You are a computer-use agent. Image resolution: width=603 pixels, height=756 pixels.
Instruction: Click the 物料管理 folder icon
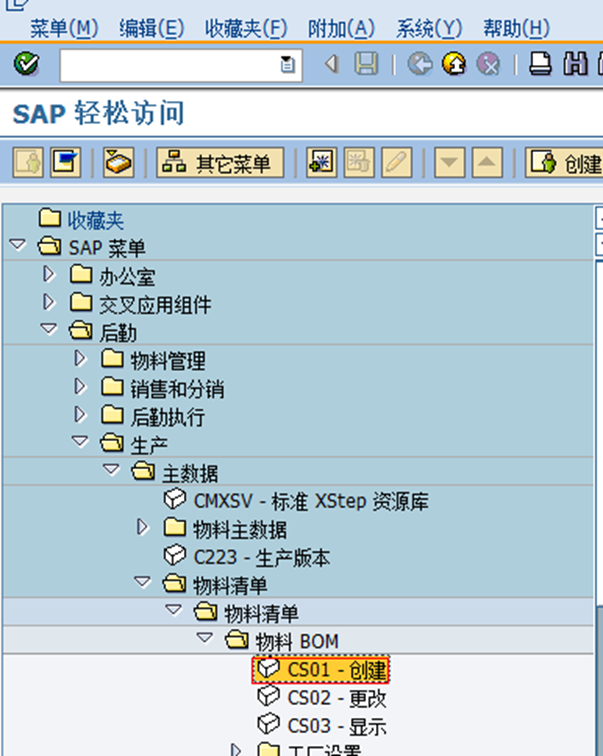click(x=112, y=358)
